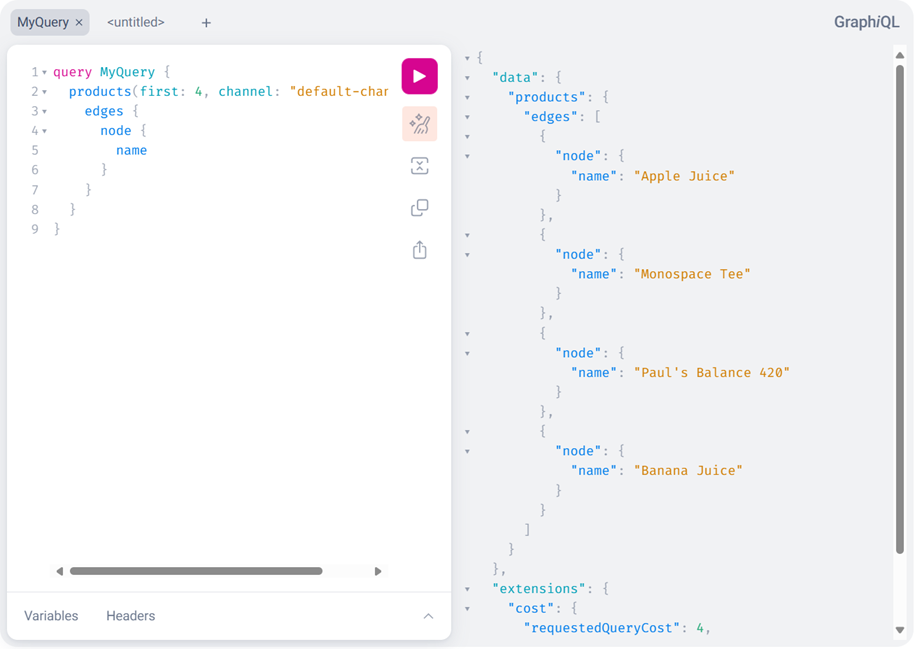
Task: Open the Headers editor
Action: coord(131,616)
